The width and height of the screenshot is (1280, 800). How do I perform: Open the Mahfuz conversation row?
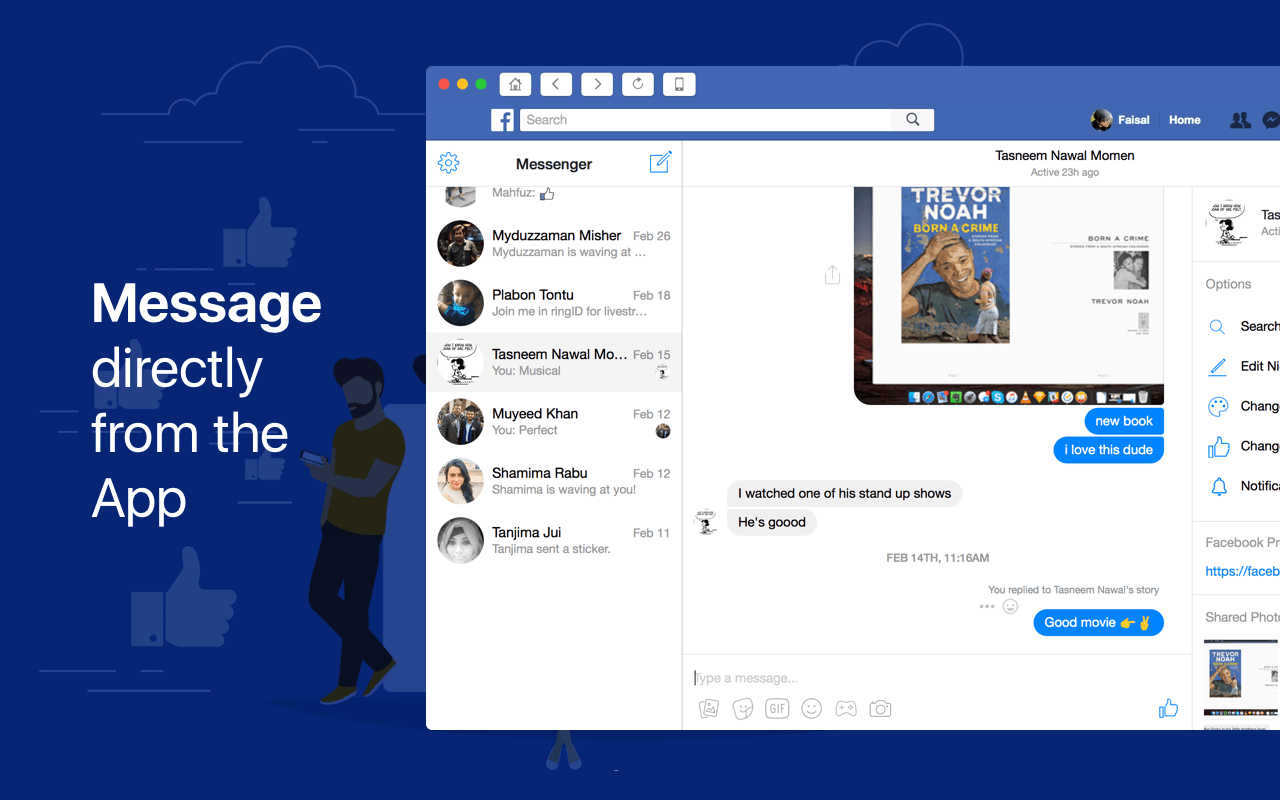[x=554, y=200]
